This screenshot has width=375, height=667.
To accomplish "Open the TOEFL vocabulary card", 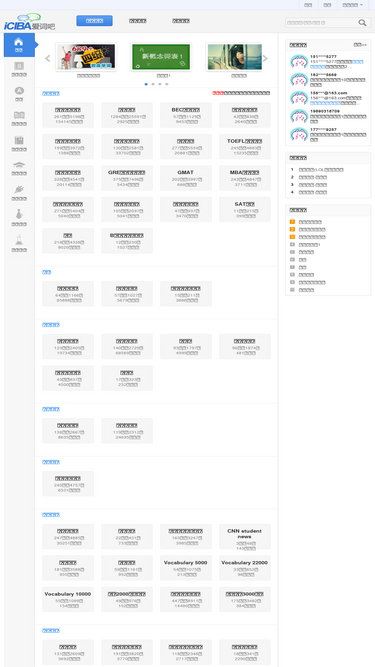I will (245, 146).
